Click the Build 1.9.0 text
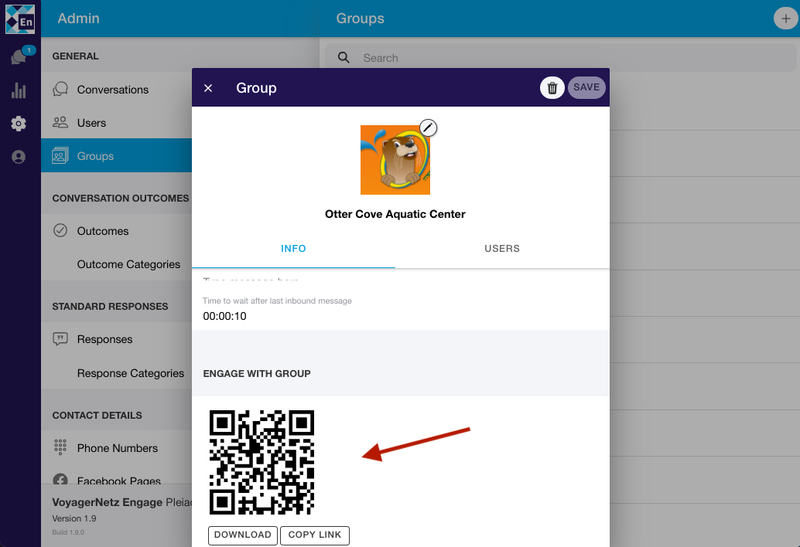Screen dimensions: 800x547 point(68,532)
